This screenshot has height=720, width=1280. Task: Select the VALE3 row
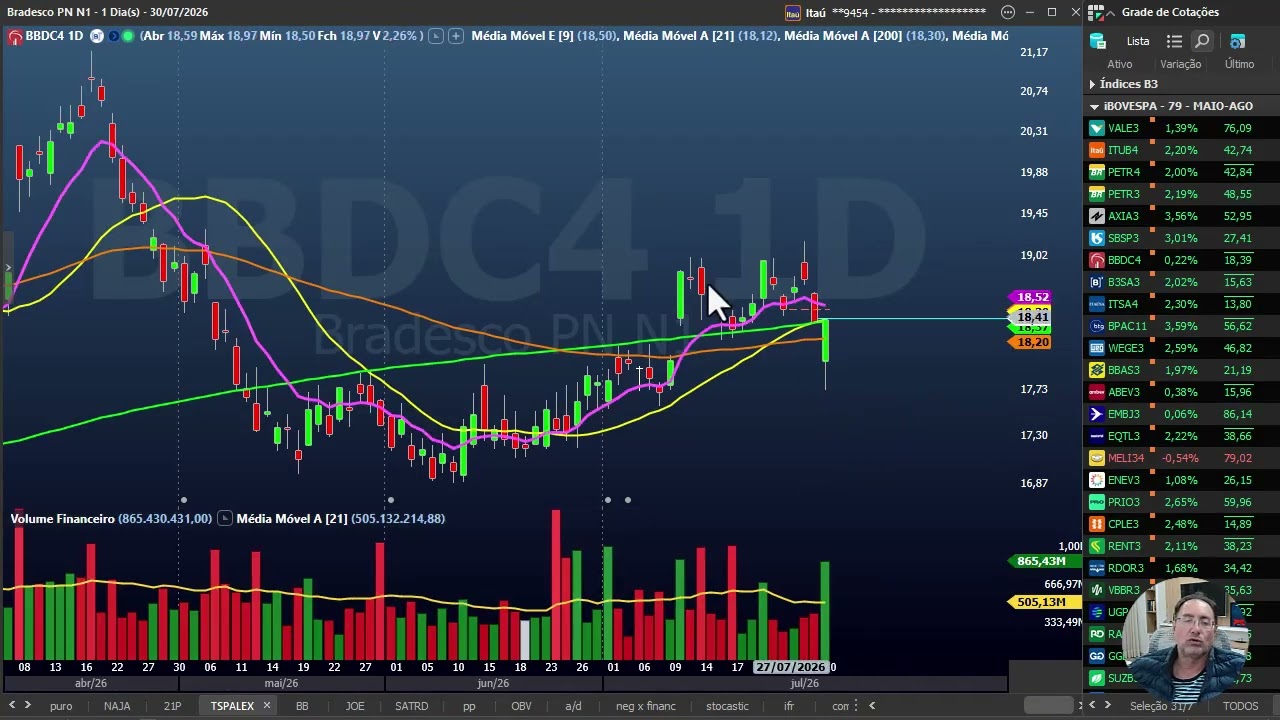tap(1182, 128)
